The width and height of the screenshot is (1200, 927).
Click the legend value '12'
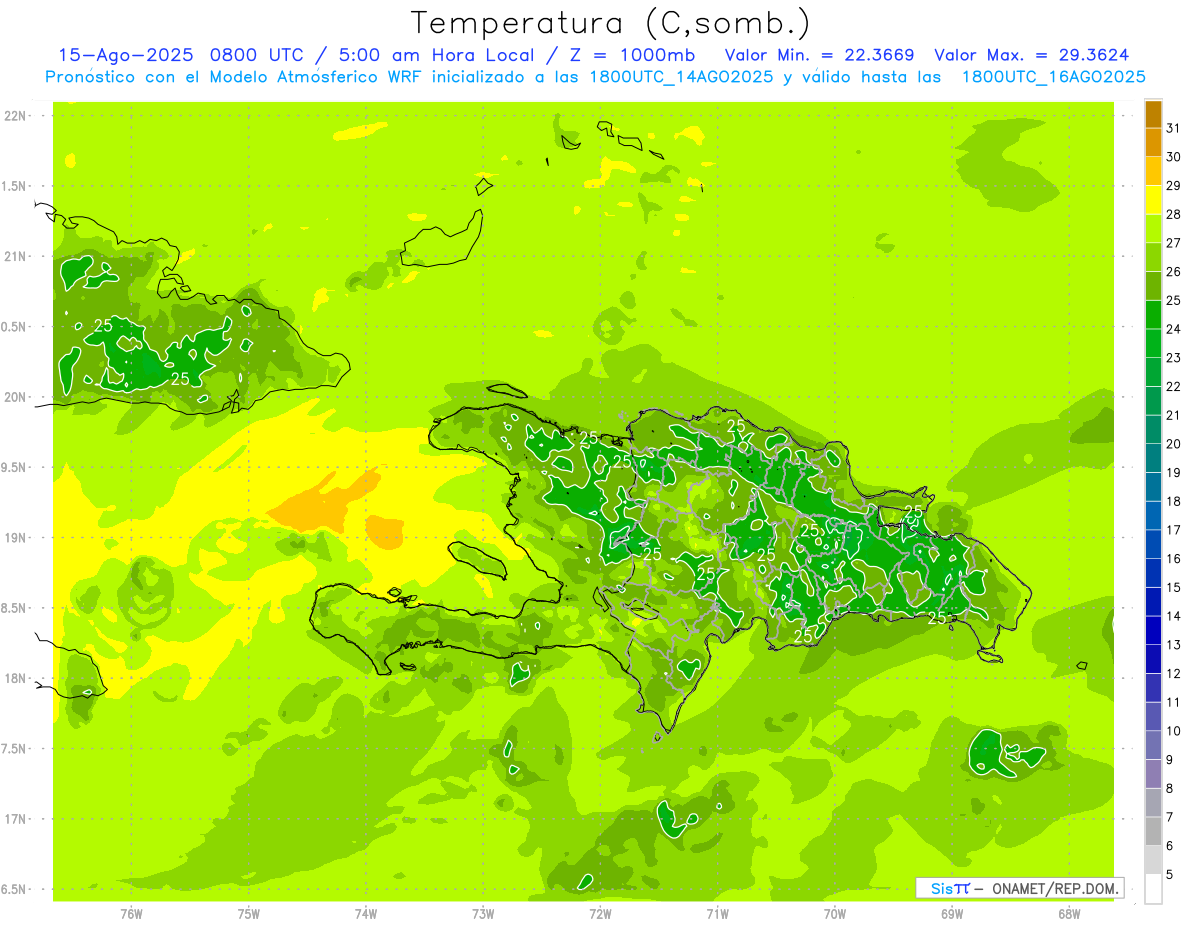pos(1173,673)
